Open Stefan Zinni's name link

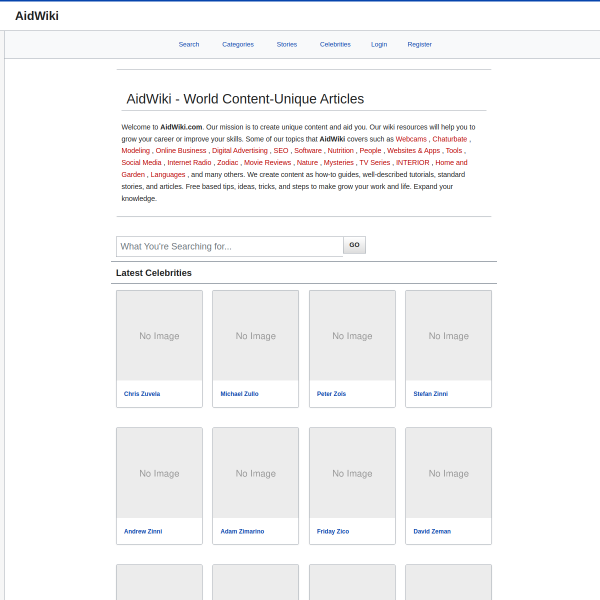tap(430, 394)
